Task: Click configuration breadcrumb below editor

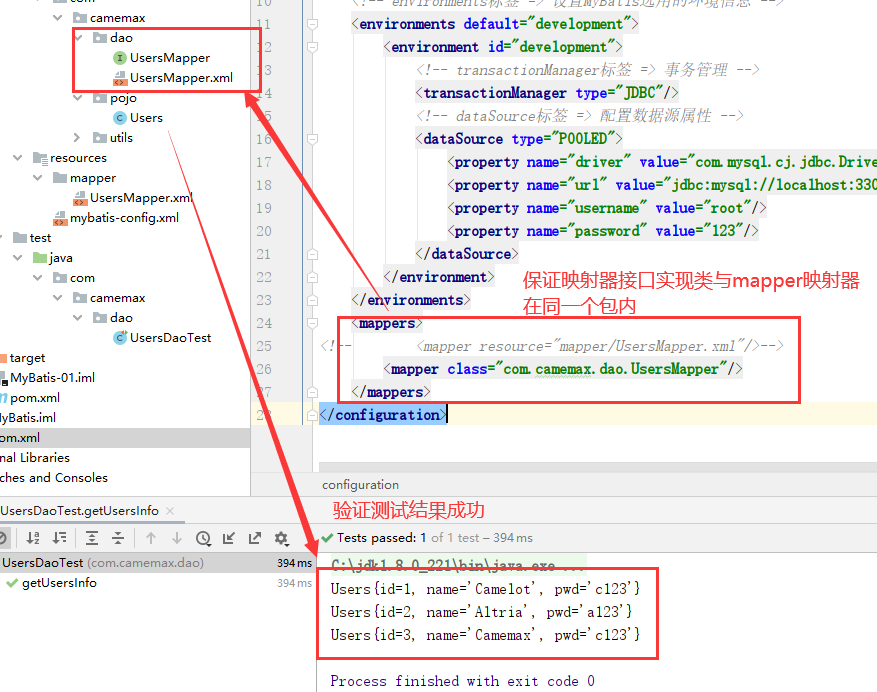Action: [360, 485]
